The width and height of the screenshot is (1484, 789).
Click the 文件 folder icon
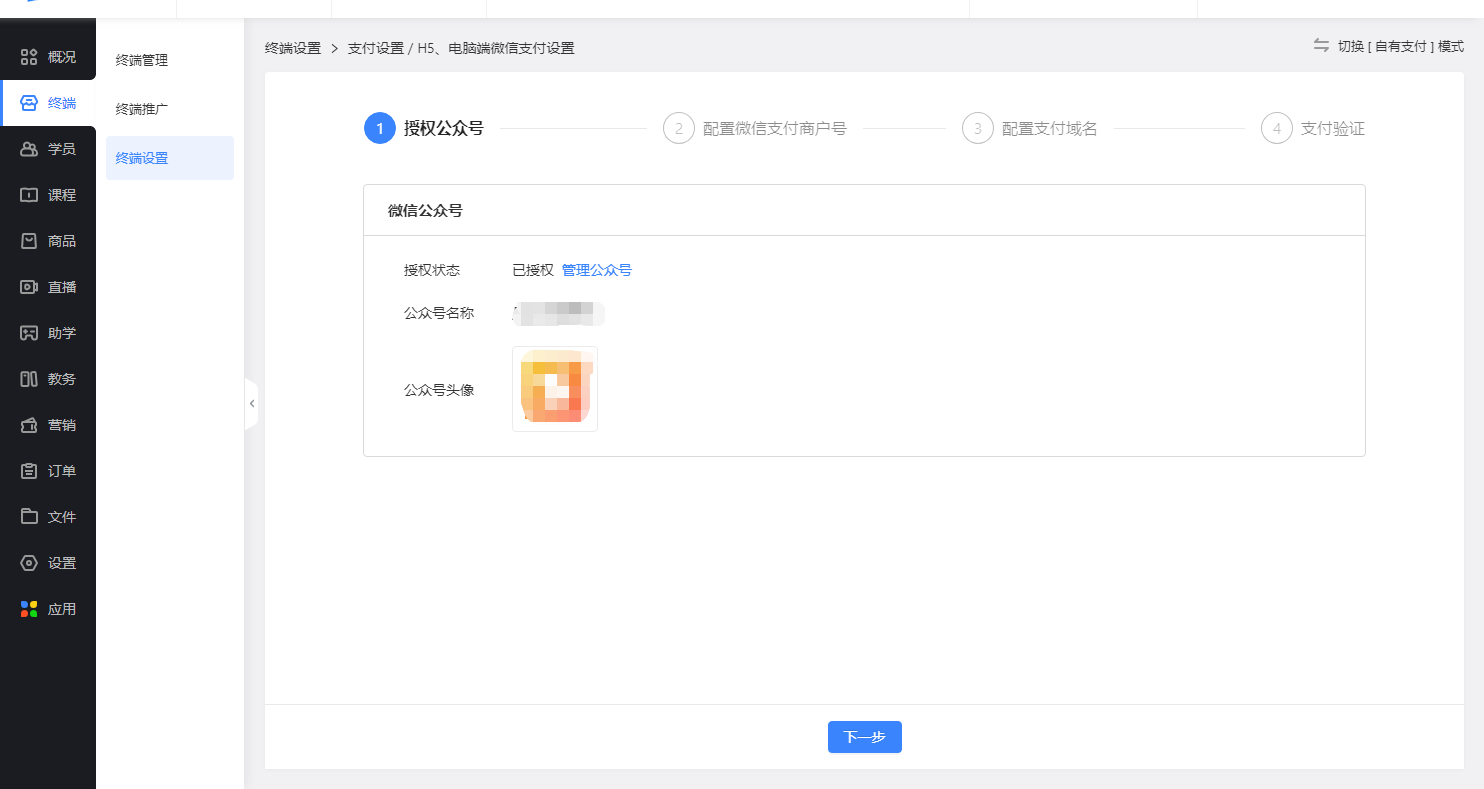(x=29, y=517)
